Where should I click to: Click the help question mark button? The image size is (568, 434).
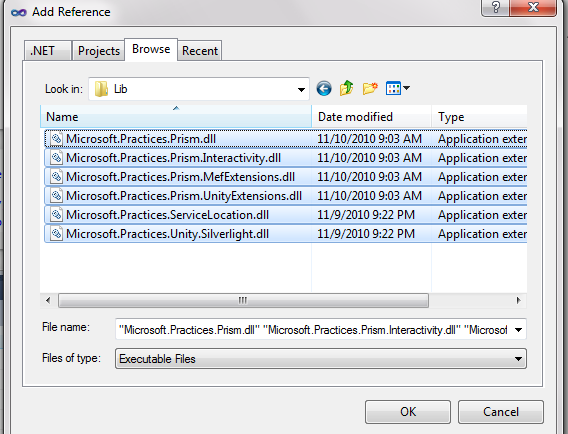495,7
